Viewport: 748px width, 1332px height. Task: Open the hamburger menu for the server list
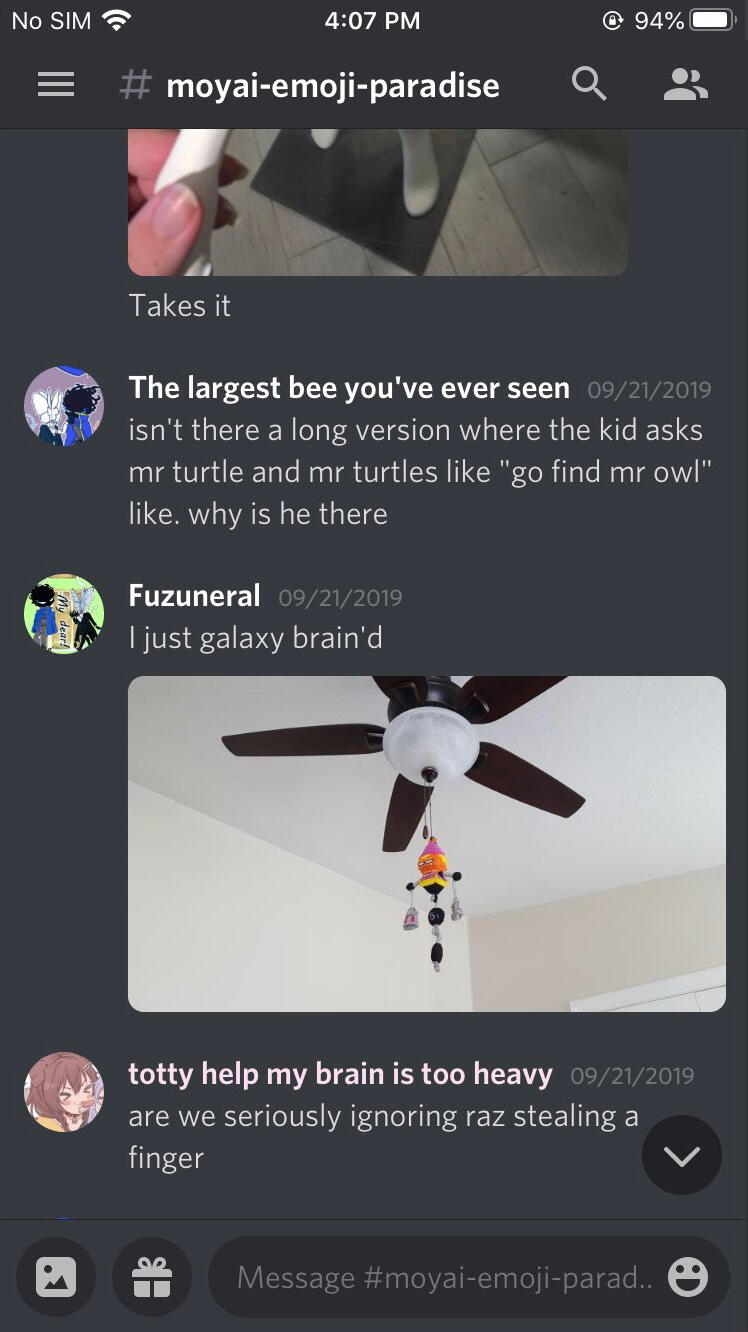tap(56, 86)
